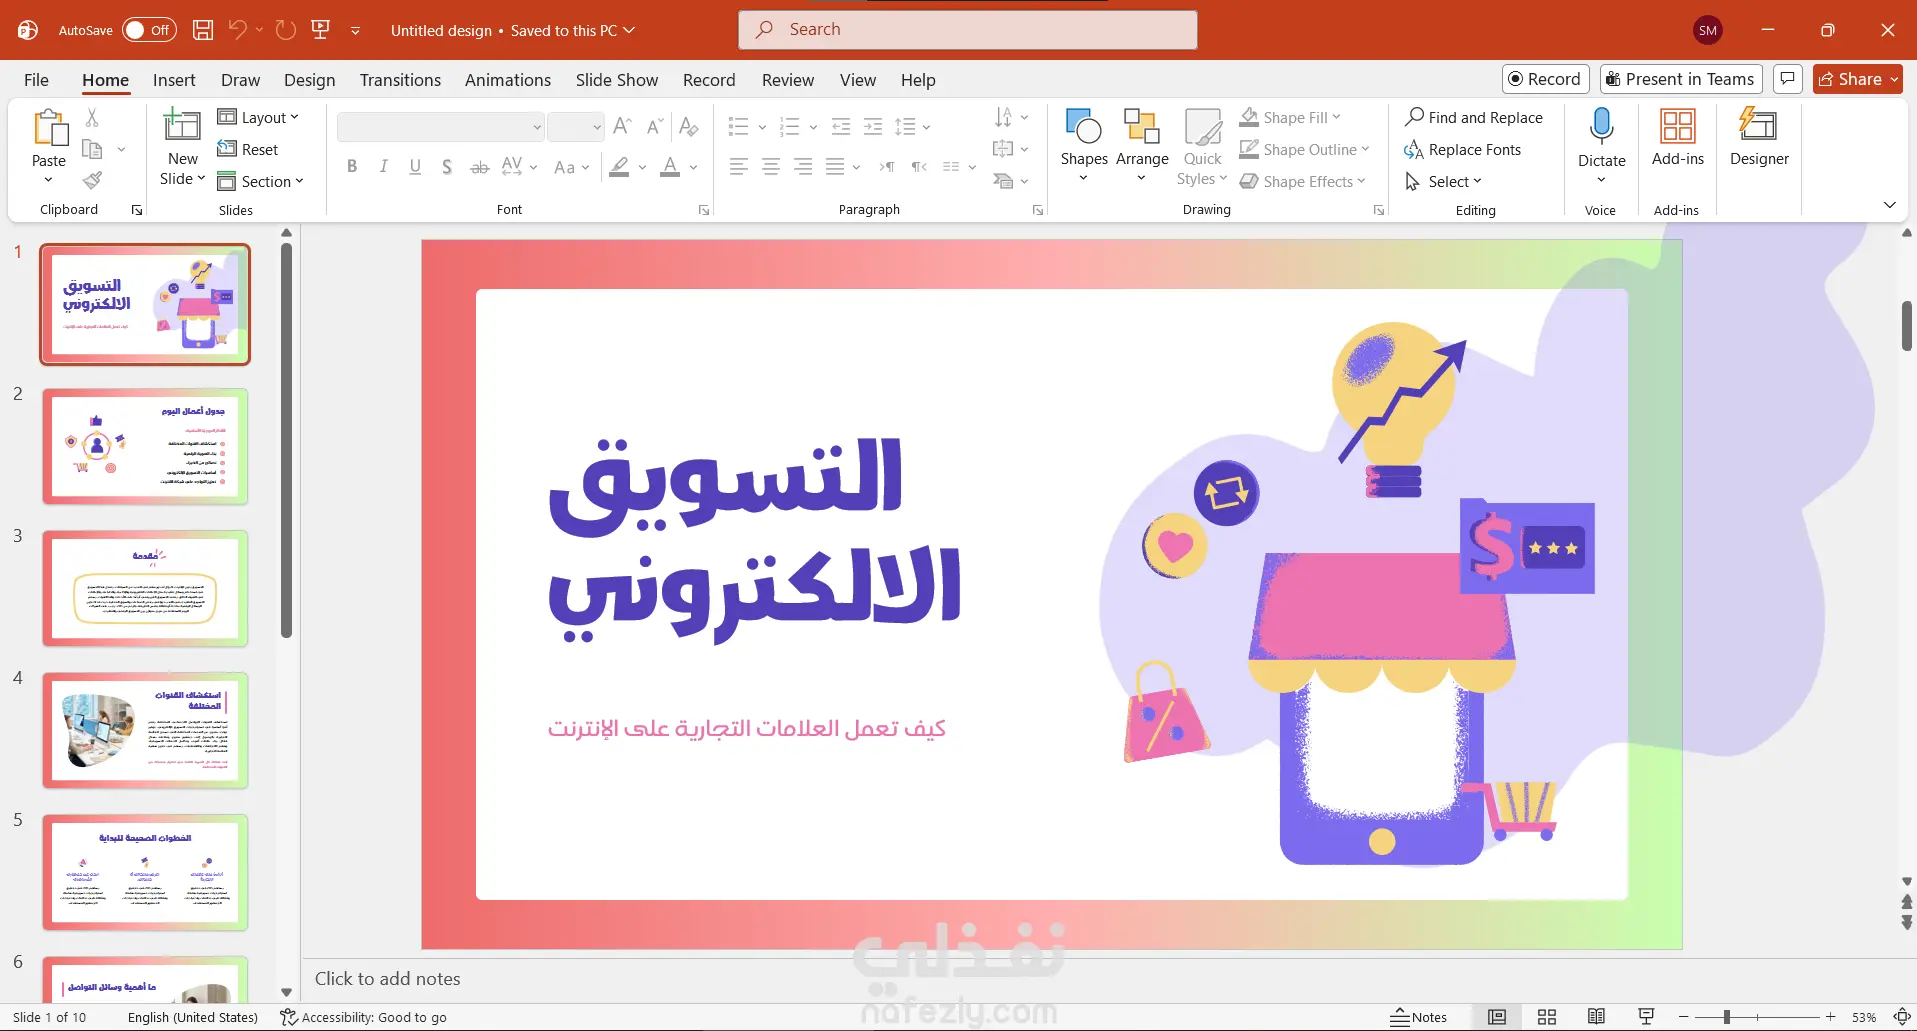Adjust the zoom slider handle
This screenshot has height=1031, width=1917.
(x=1727, y=1017)
